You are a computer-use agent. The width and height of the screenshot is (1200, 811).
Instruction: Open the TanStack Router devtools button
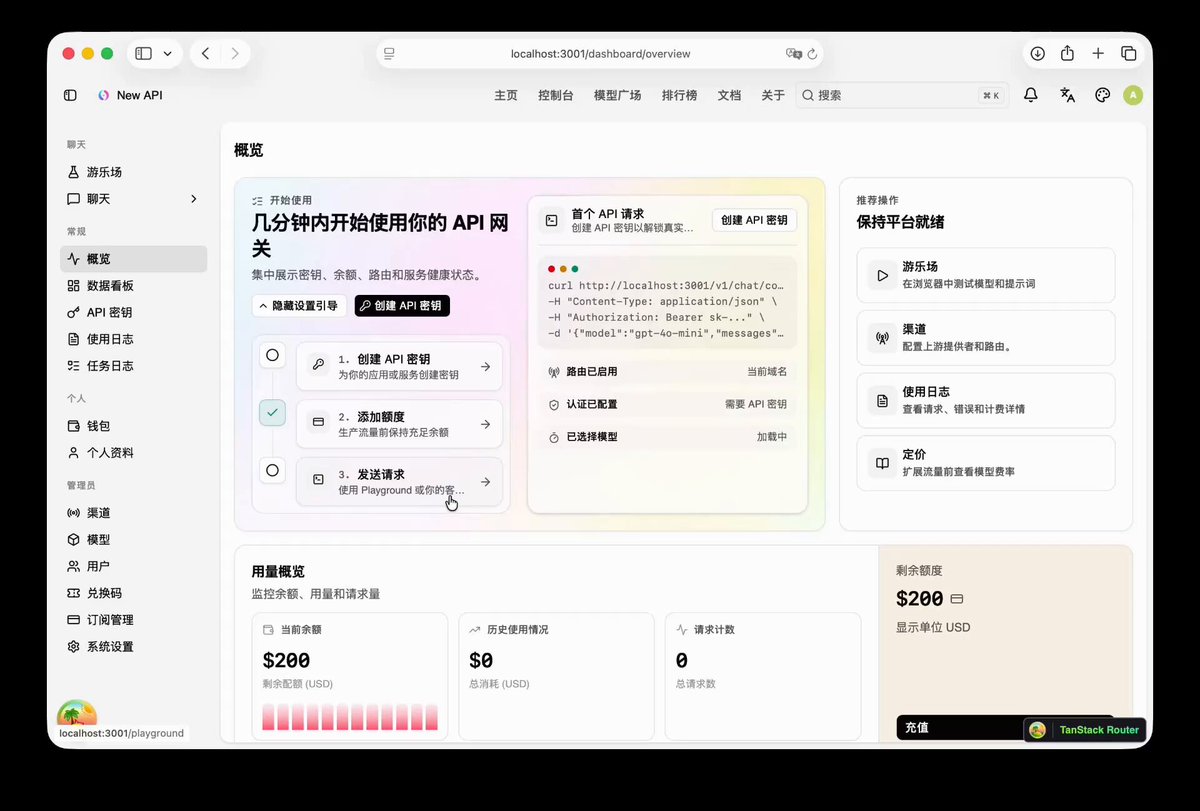tap(1085, 730)
